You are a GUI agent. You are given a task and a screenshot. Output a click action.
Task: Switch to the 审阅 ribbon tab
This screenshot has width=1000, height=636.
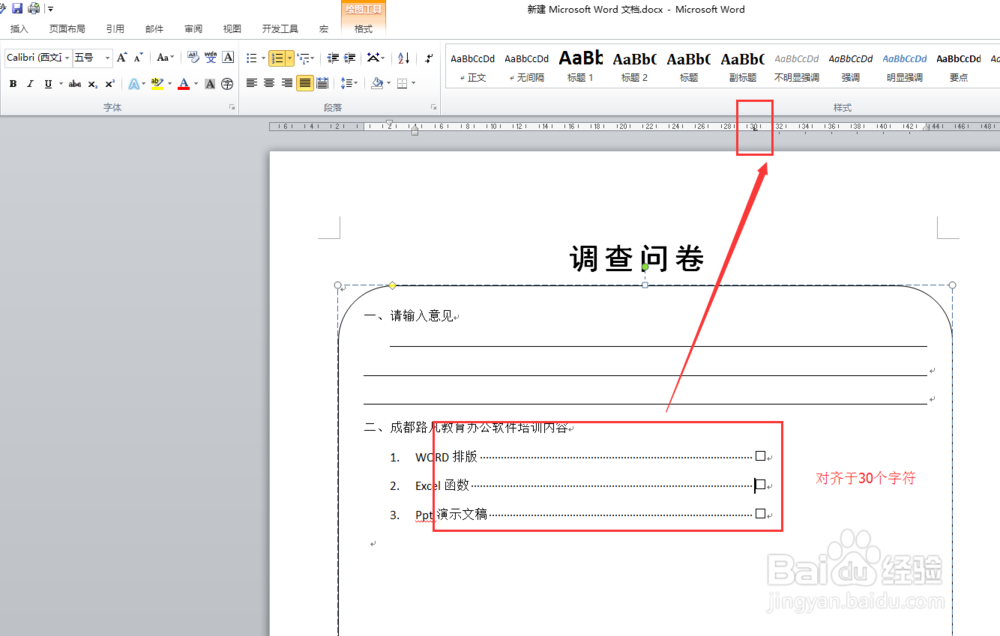pos(192,28)
